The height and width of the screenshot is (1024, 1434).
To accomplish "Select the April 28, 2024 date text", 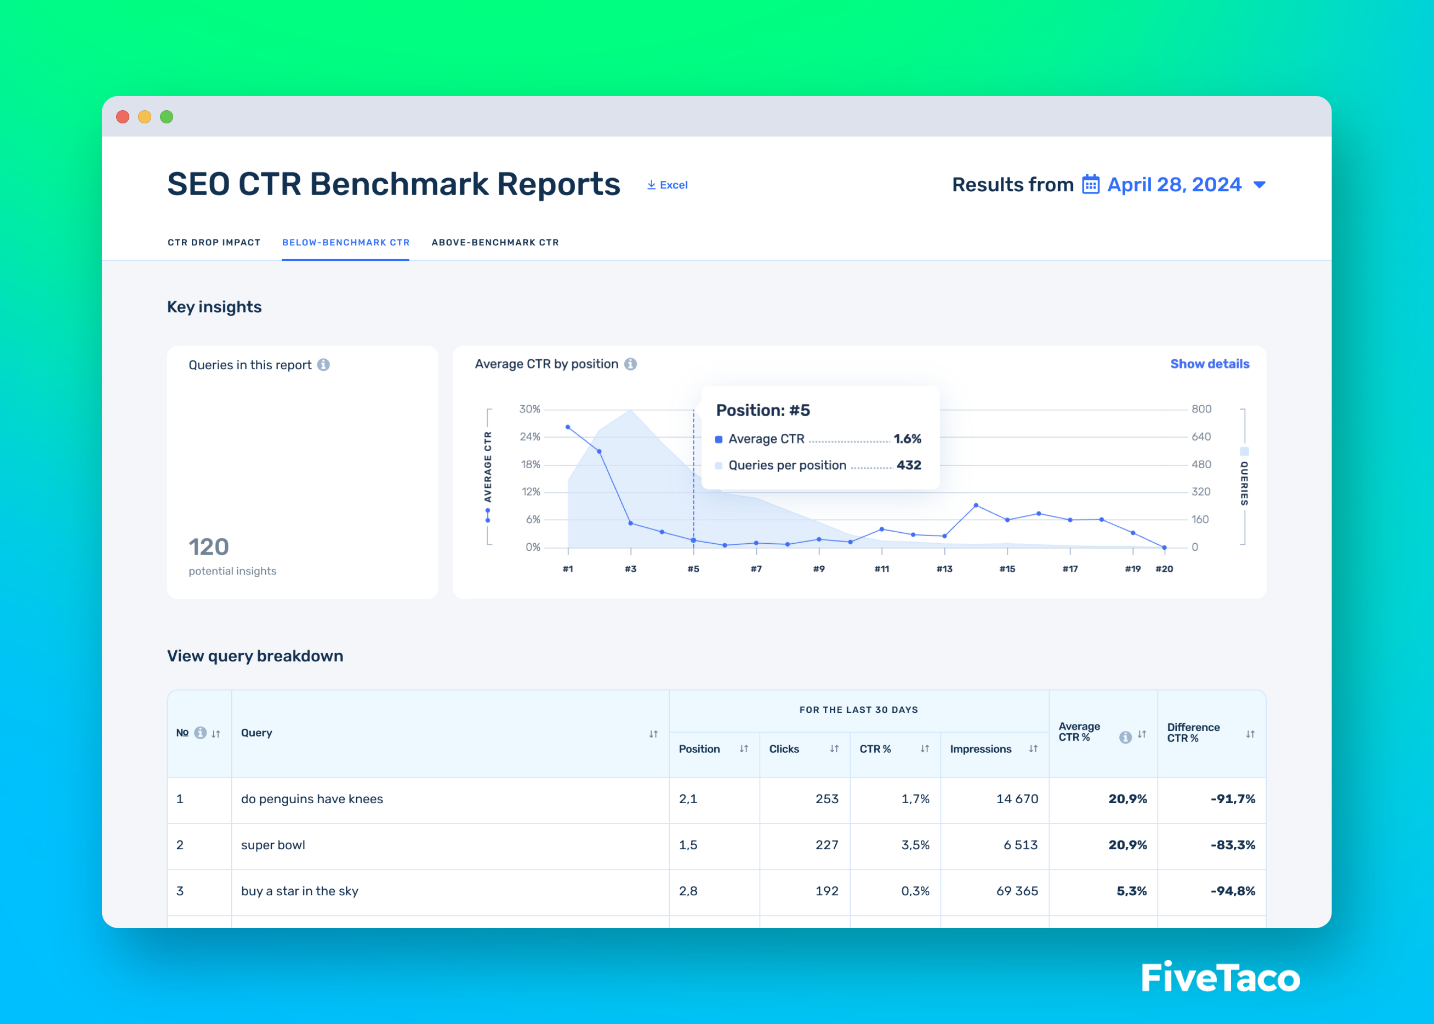I will 1174,185.
